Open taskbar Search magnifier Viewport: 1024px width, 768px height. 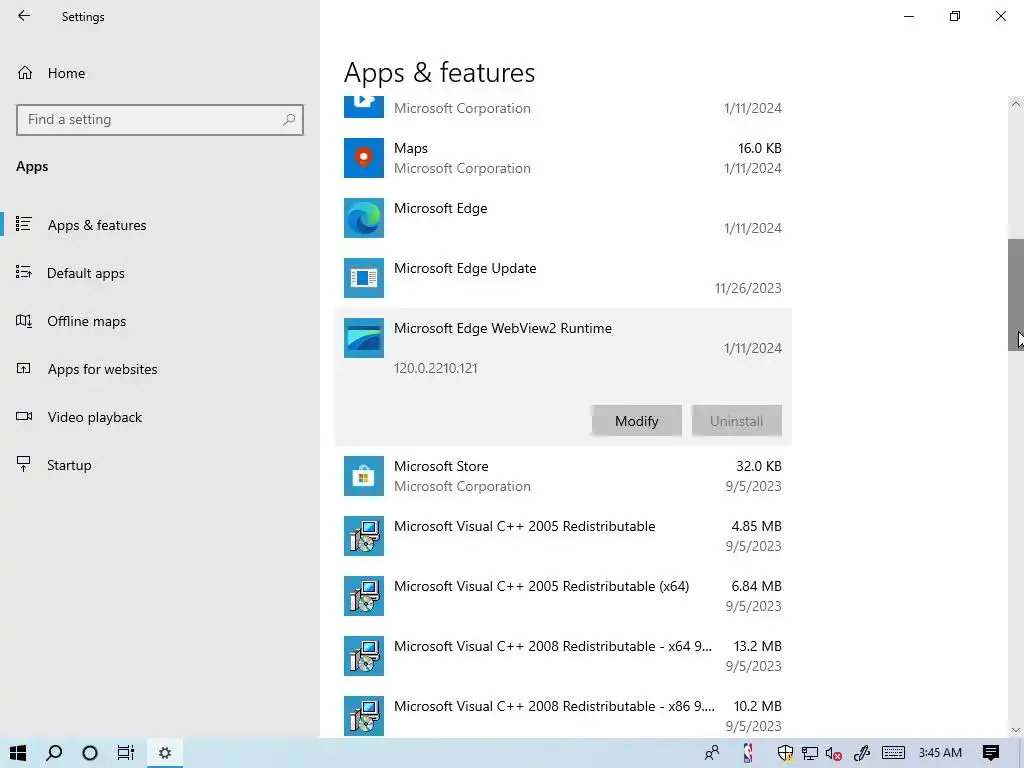click(54, 753)
